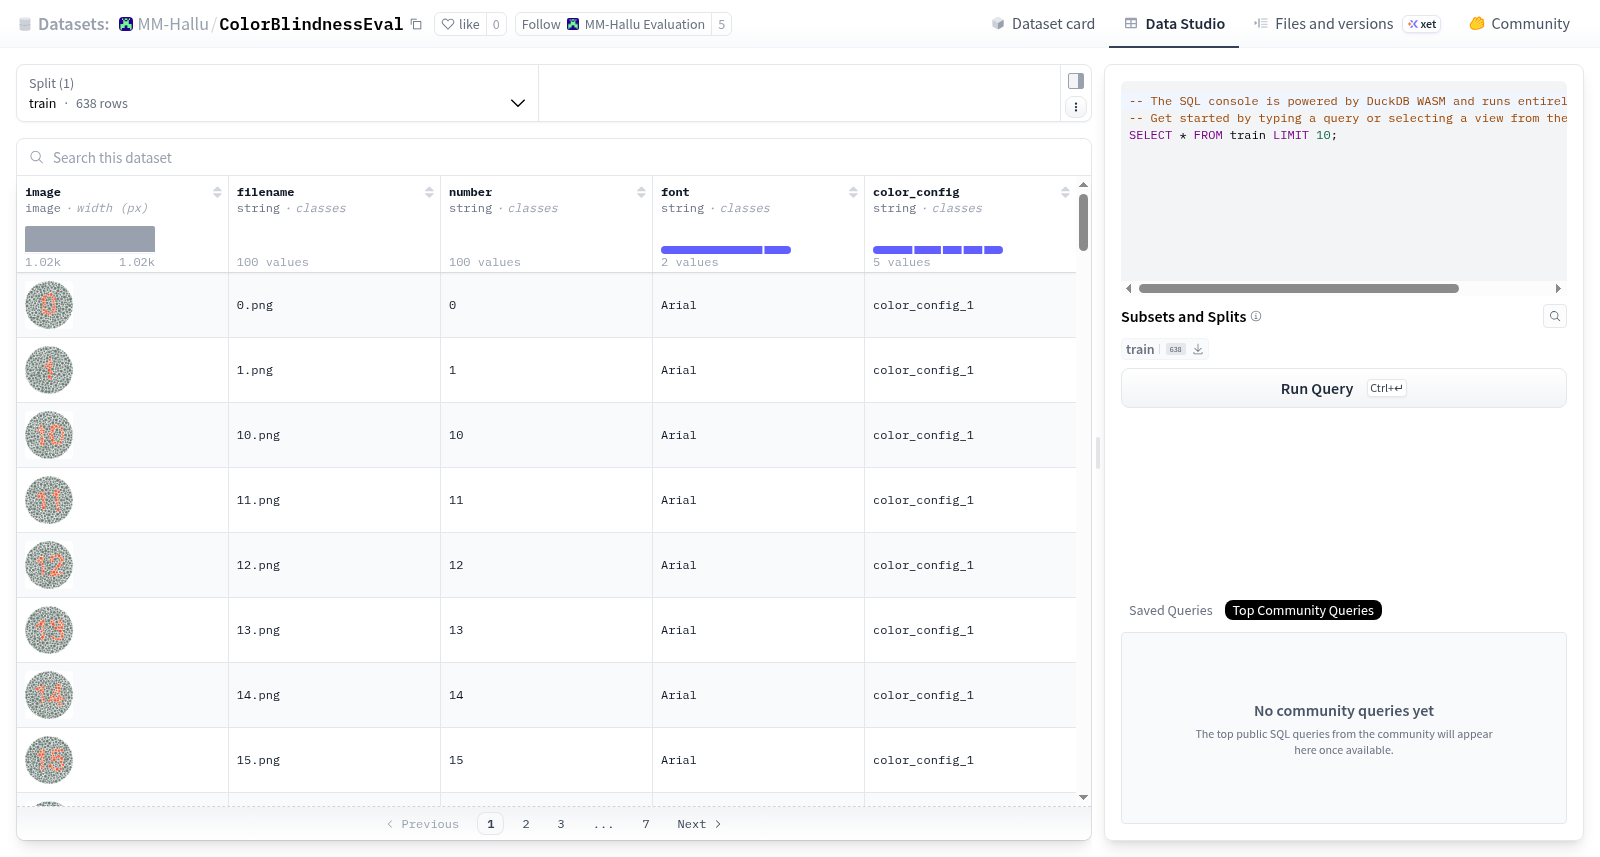The width and height of the screenshot is (1600, 857).
Task: Click the Search this dataset field
Action: (x=553, y=158)
